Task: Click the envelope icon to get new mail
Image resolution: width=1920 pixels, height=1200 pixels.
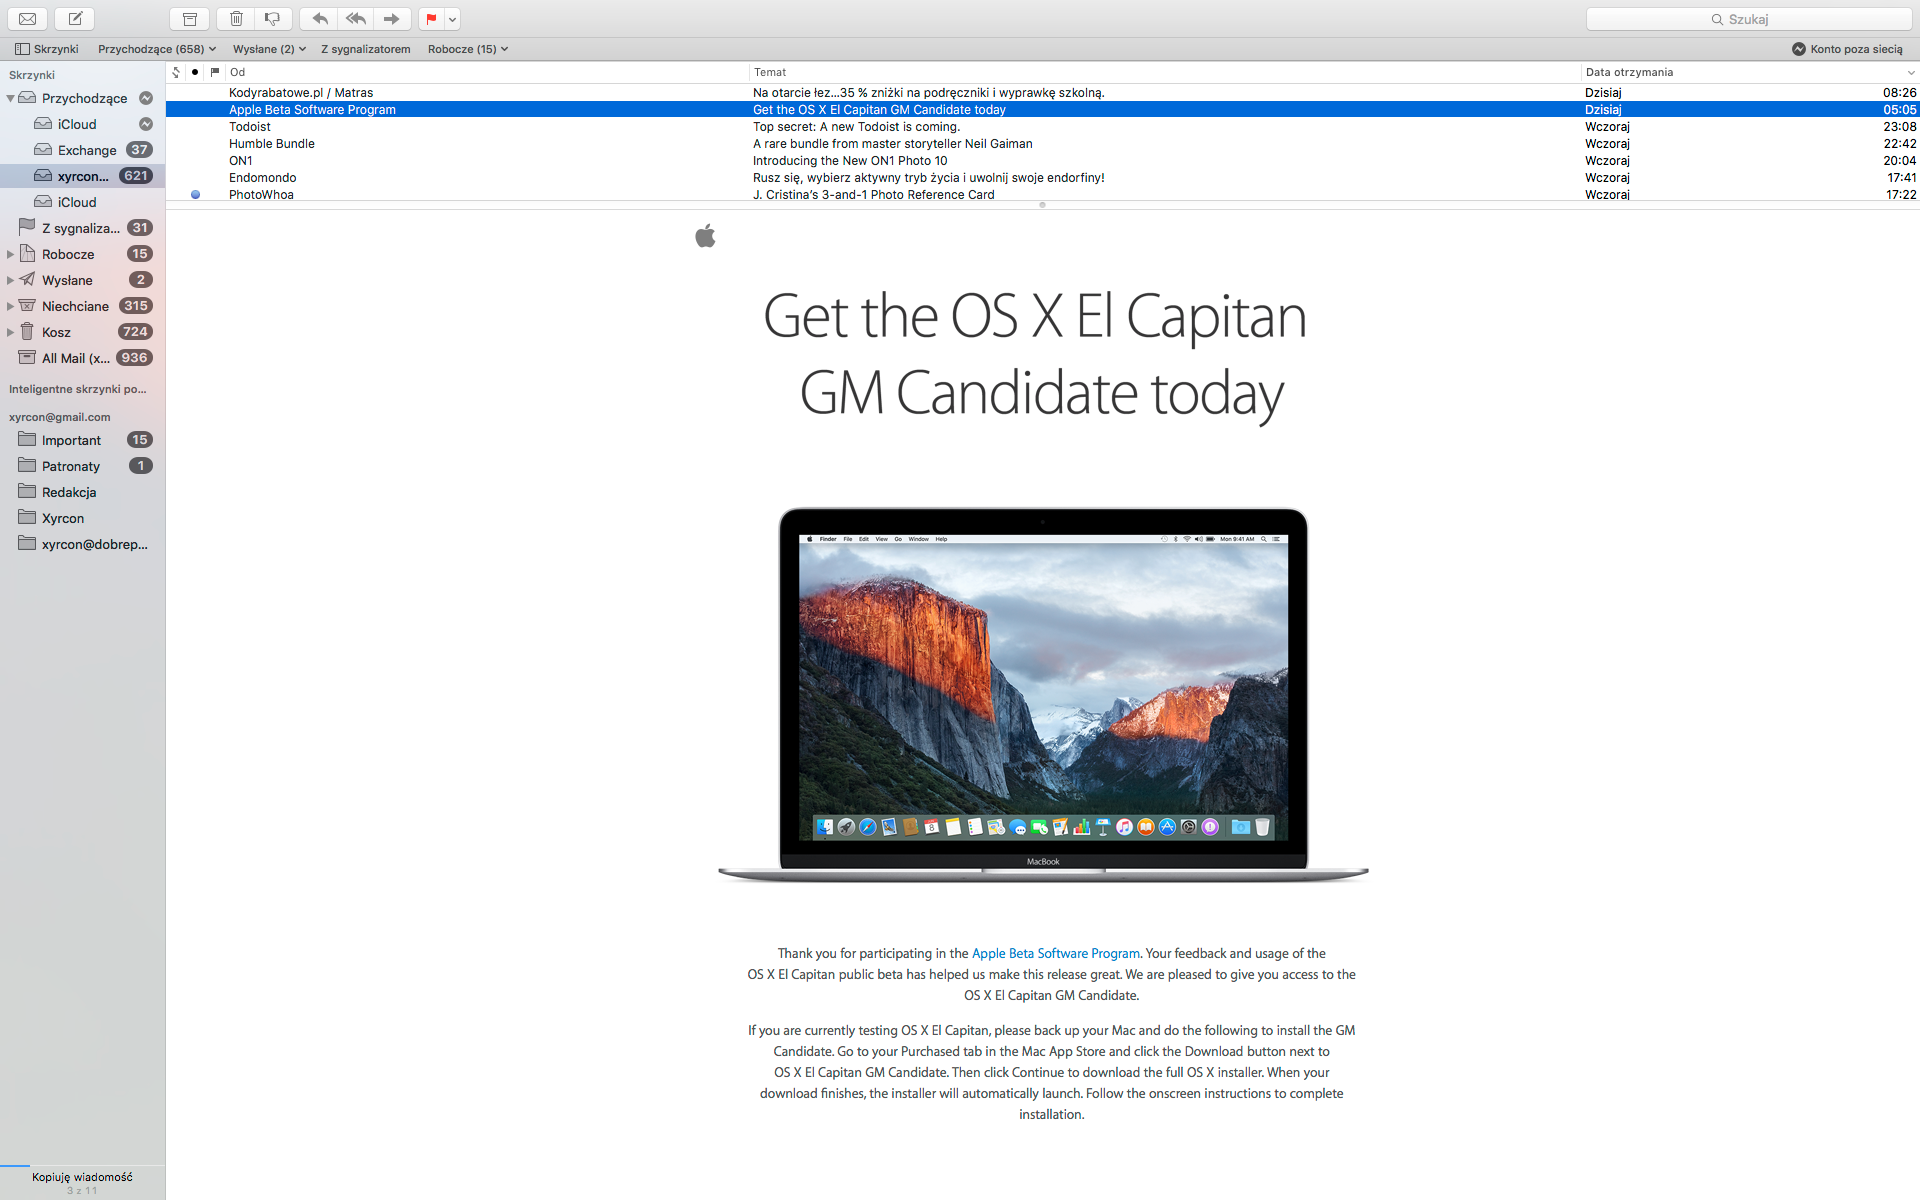Action: click(28, 19)
